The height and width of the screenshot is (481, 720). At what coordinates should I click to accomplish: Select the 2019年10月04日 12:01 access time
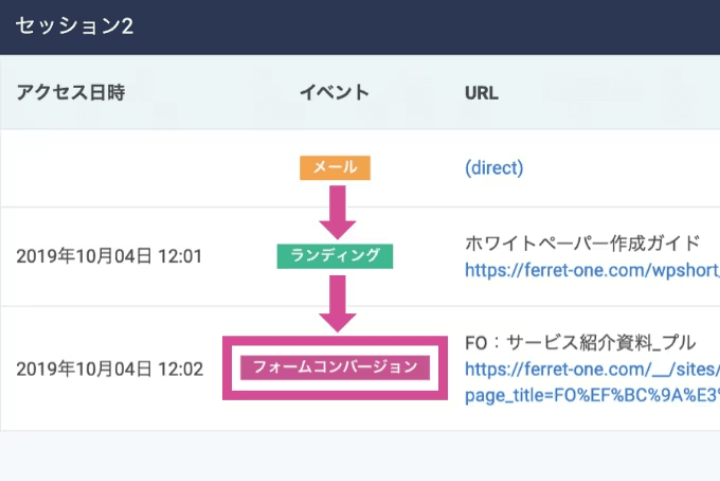pyautogui.click(x=109, y=256)
